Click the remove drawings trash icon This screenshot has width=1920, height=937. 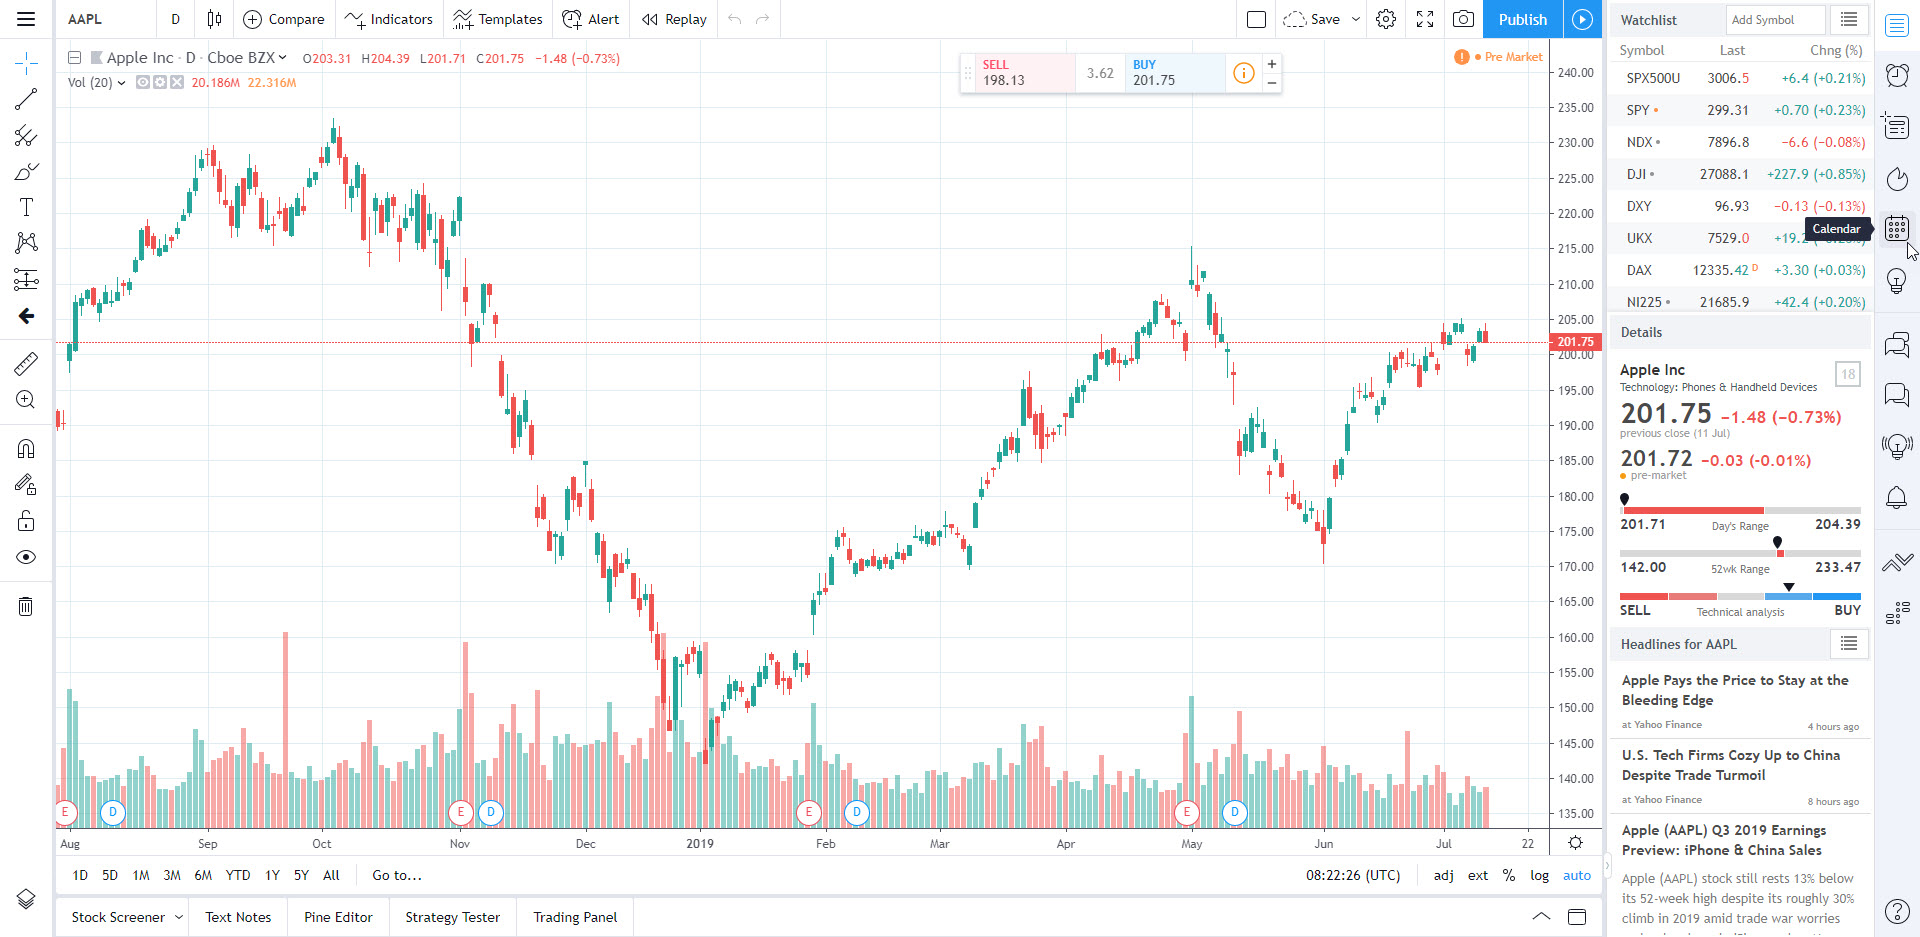point(26,606)
